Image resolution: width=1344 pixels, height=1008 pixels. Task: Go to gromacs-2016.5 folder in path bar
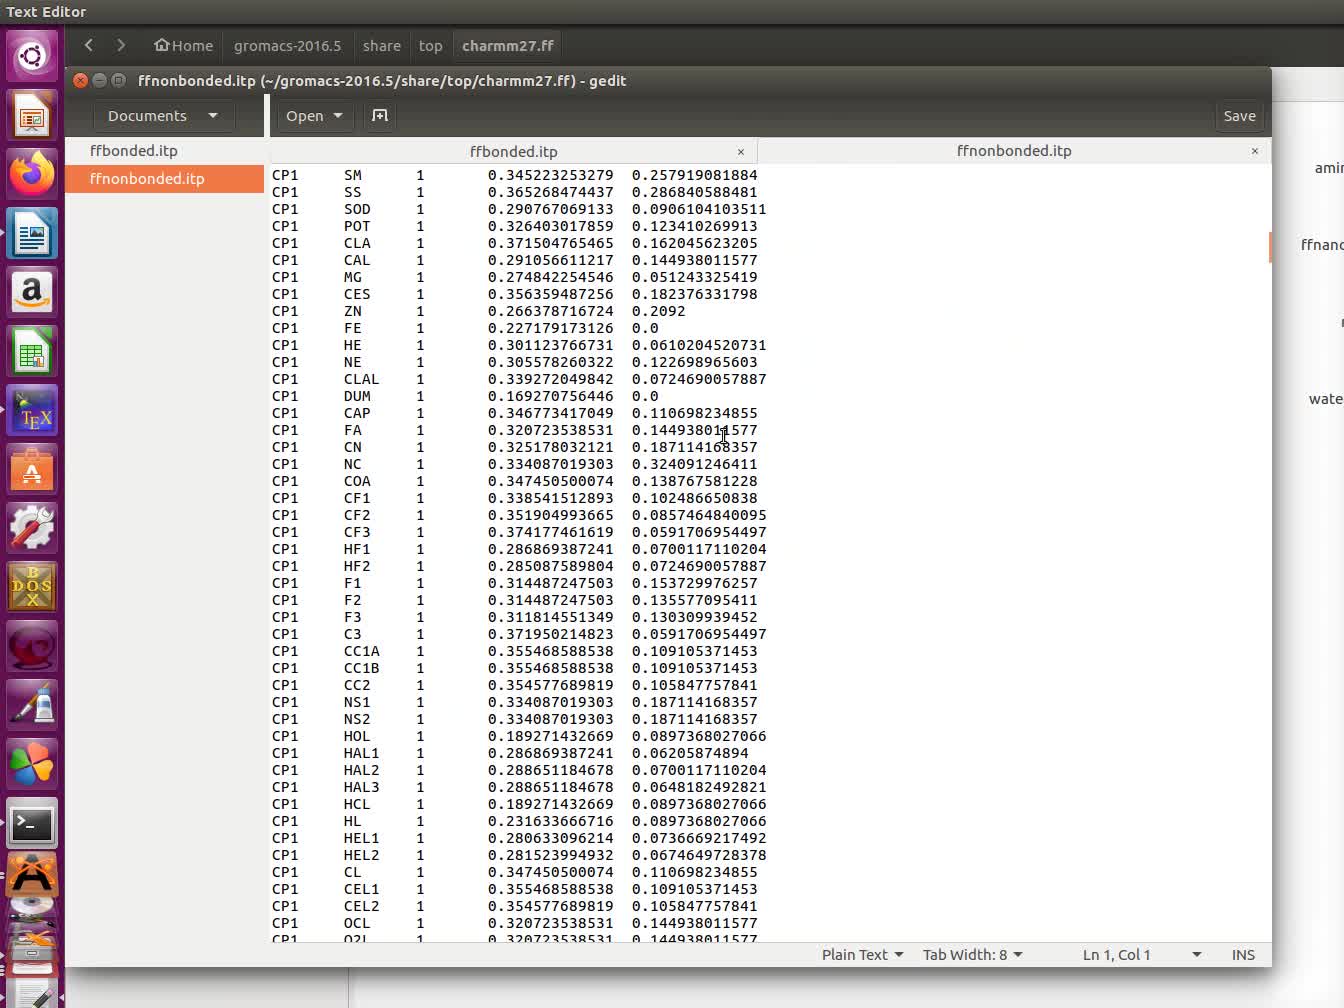[287, 45]
